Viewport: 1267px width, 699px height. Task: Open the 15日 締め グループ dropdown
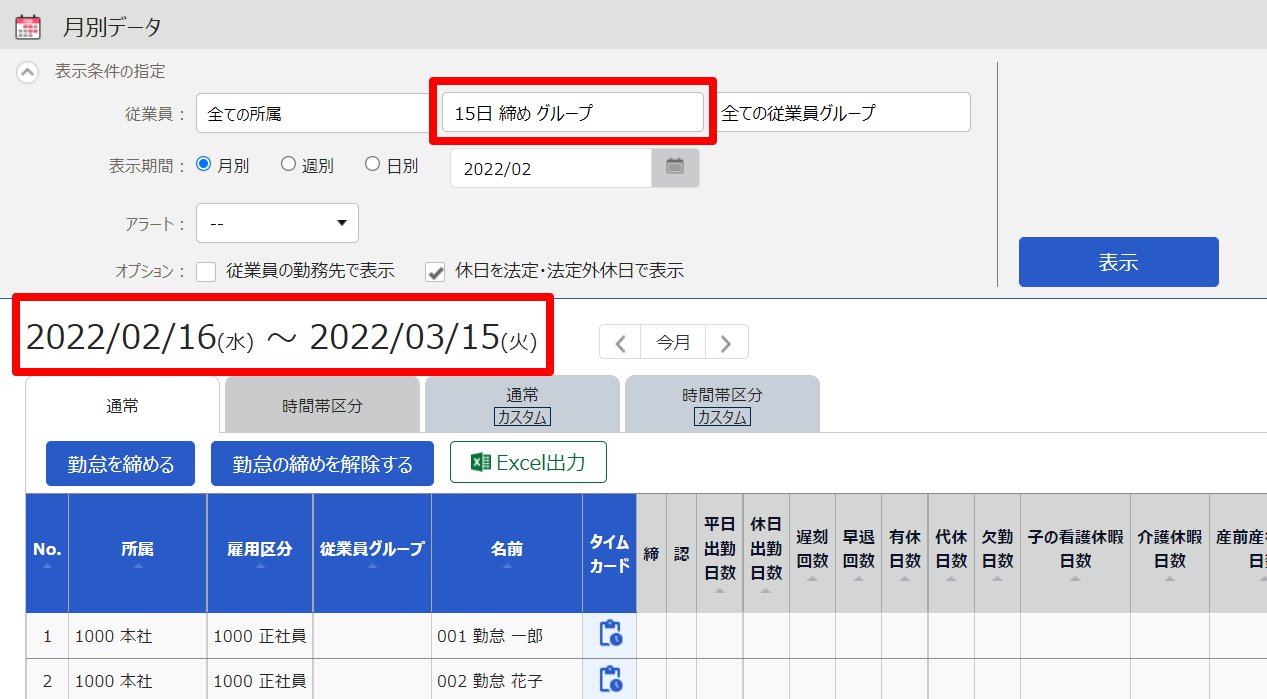[573, 113]
